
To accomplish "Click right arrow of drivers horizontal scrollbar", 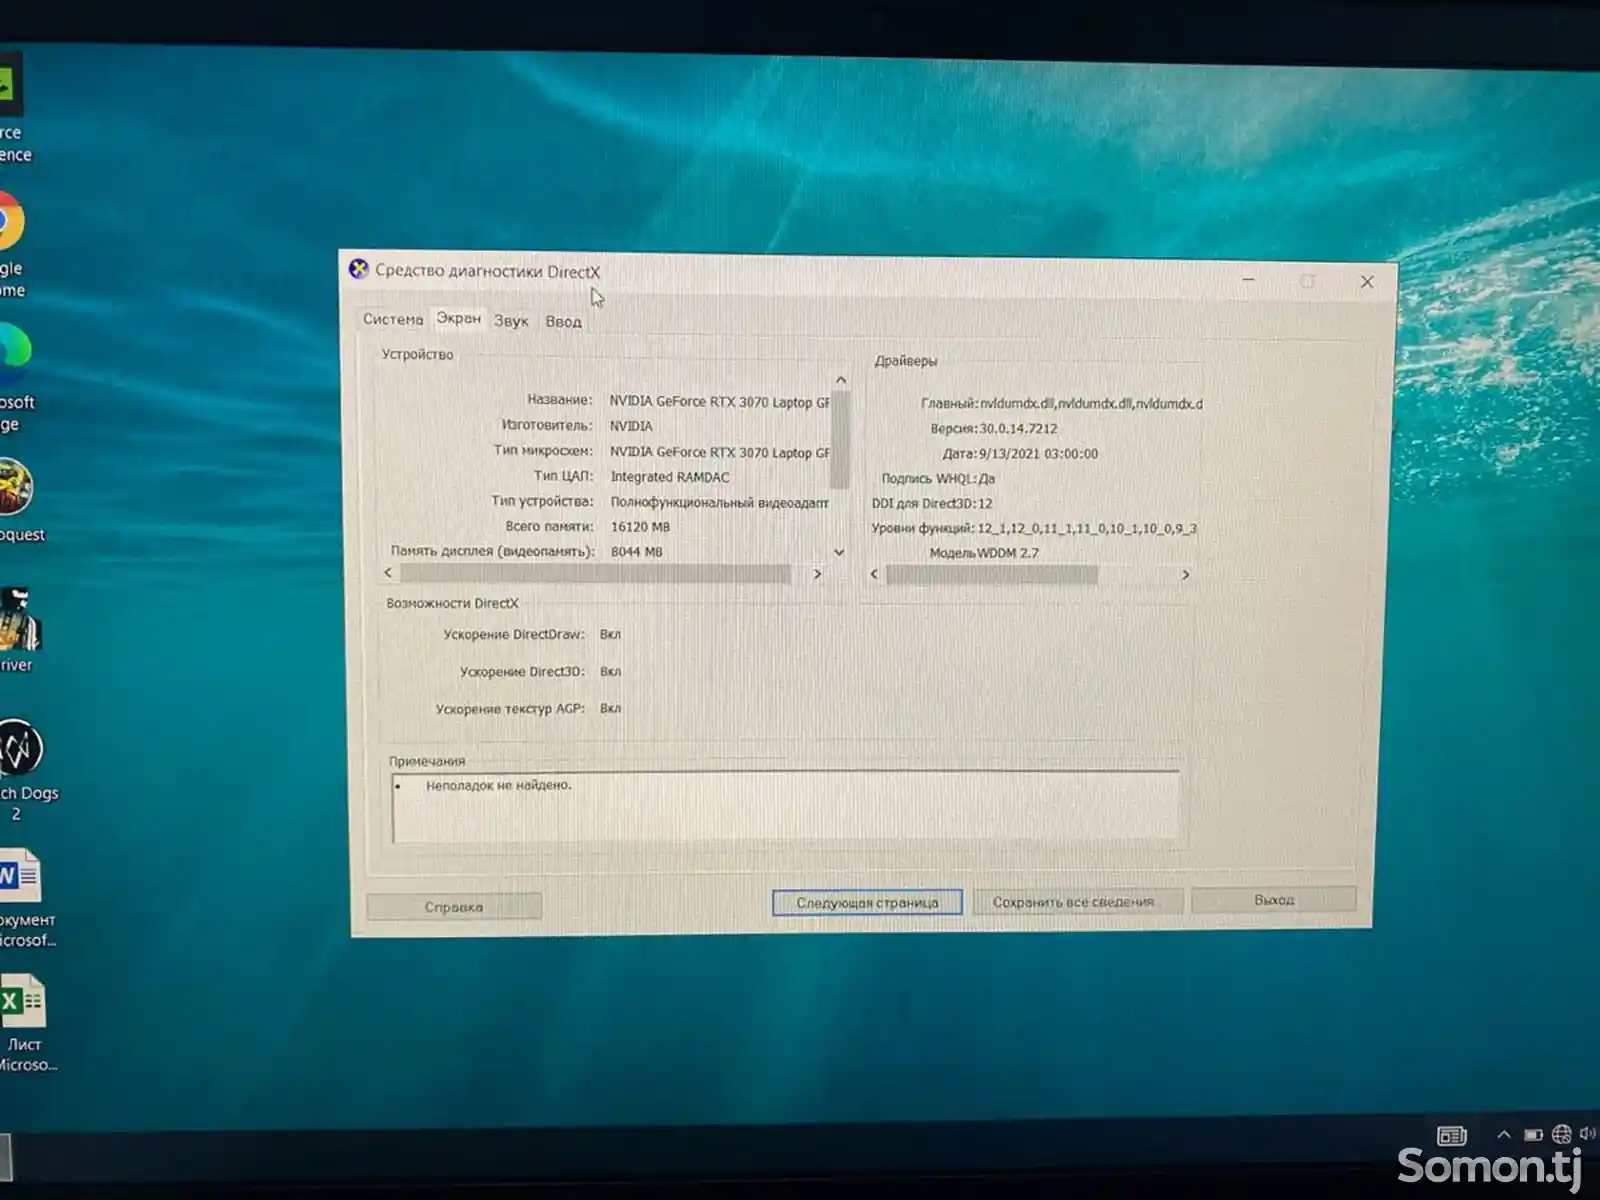I will click(1186, 575).
